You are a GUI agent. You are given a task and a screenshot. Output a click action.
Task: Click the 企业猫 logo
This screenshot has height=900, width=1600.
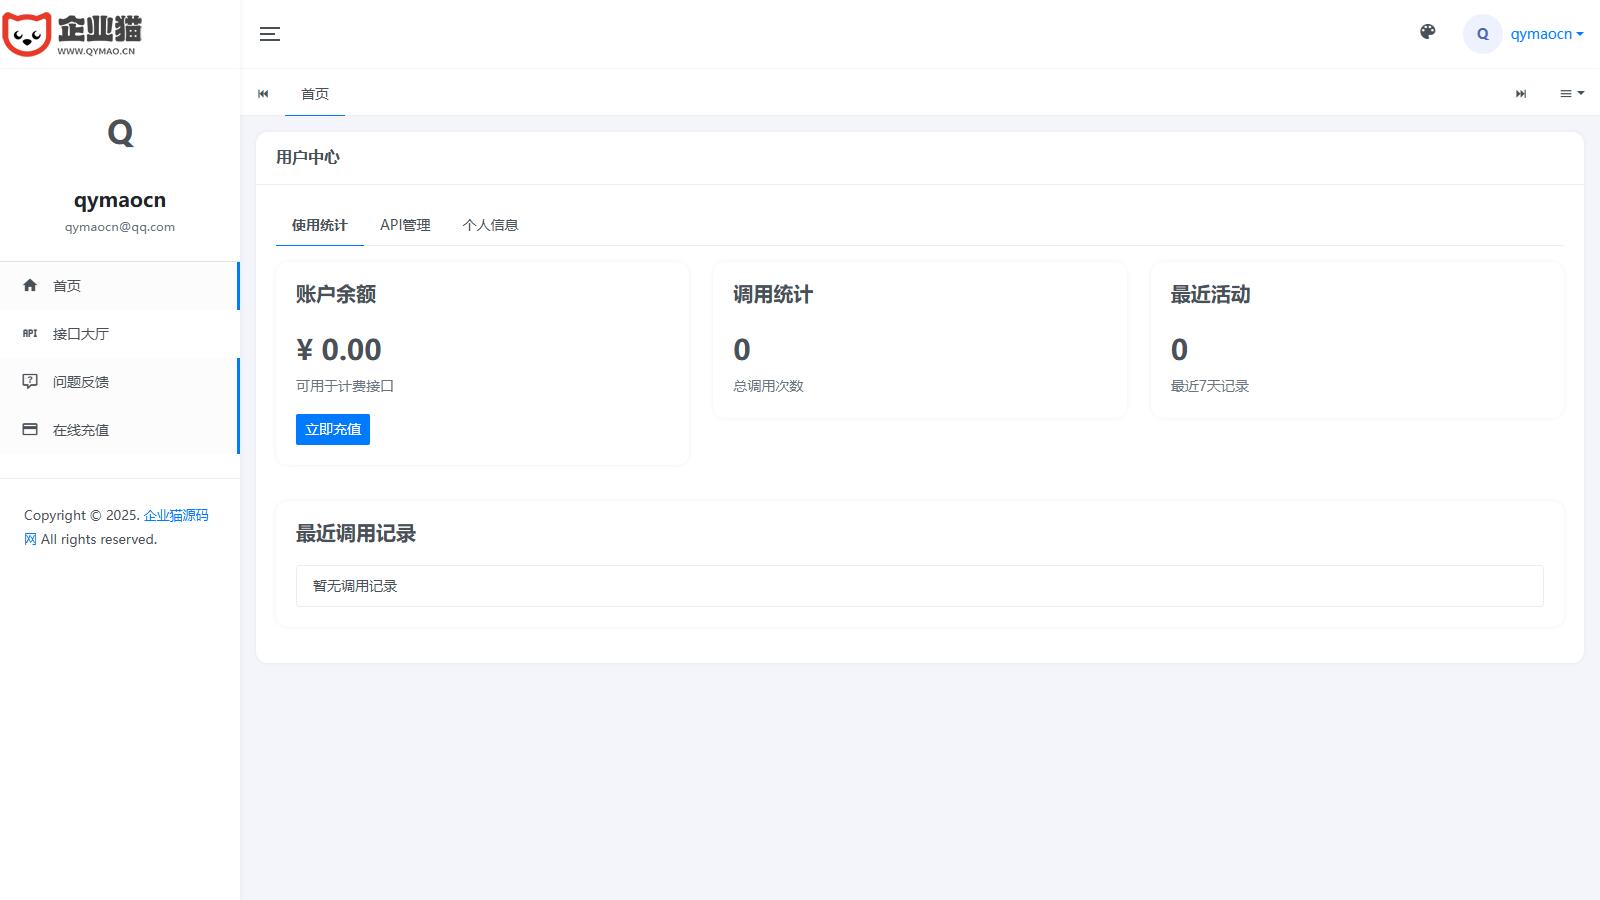(72, 34)
